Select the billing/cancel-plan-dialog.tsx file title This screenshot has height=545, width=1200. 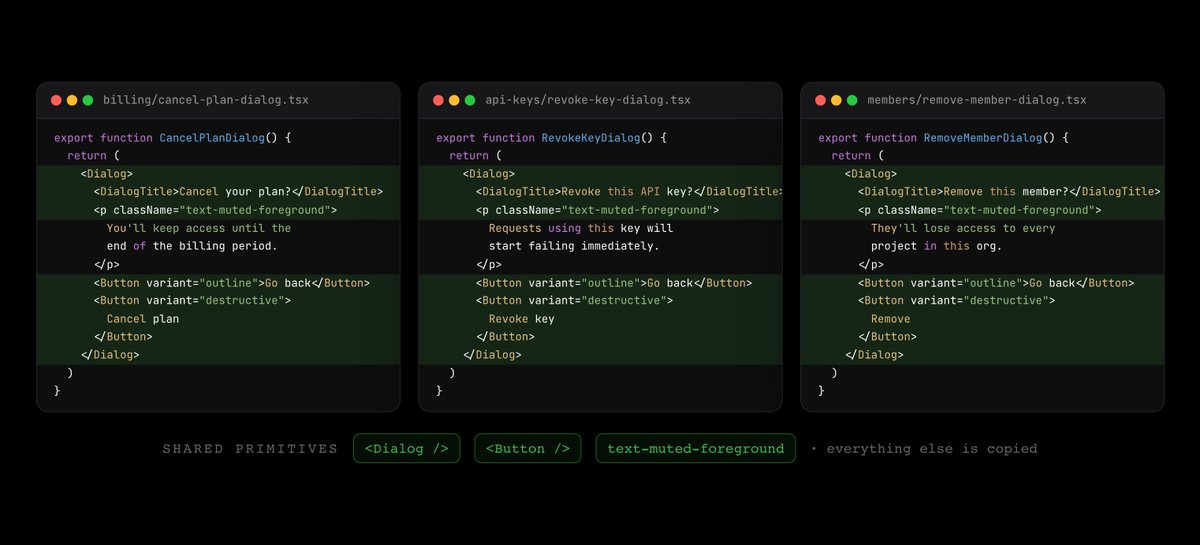tap(206, 100)
